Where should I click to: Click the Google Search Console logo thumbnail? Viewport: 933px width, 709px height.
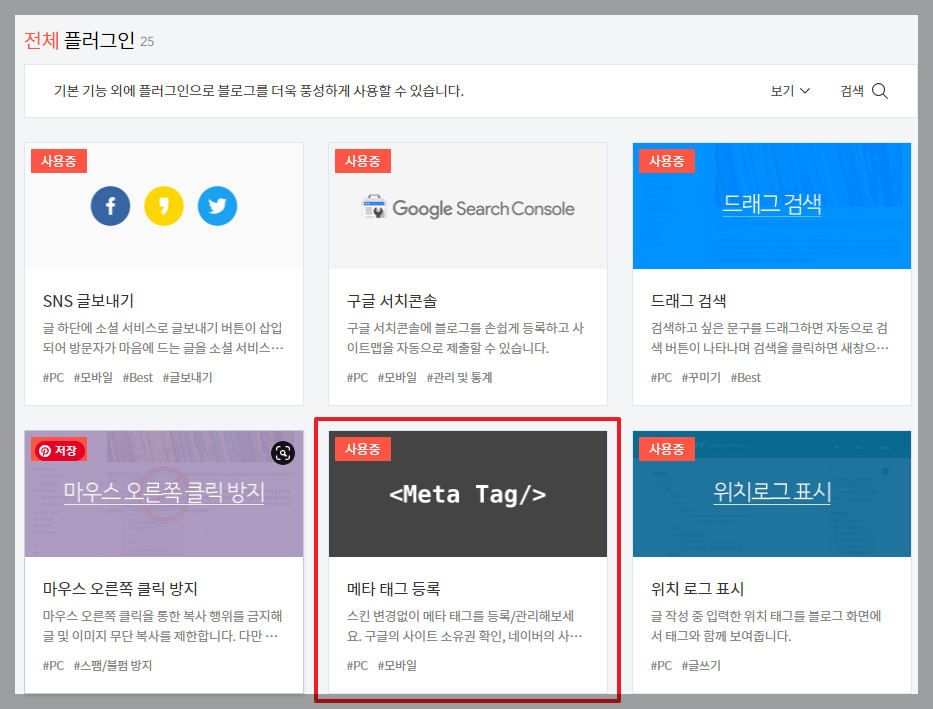coord(467,207)
